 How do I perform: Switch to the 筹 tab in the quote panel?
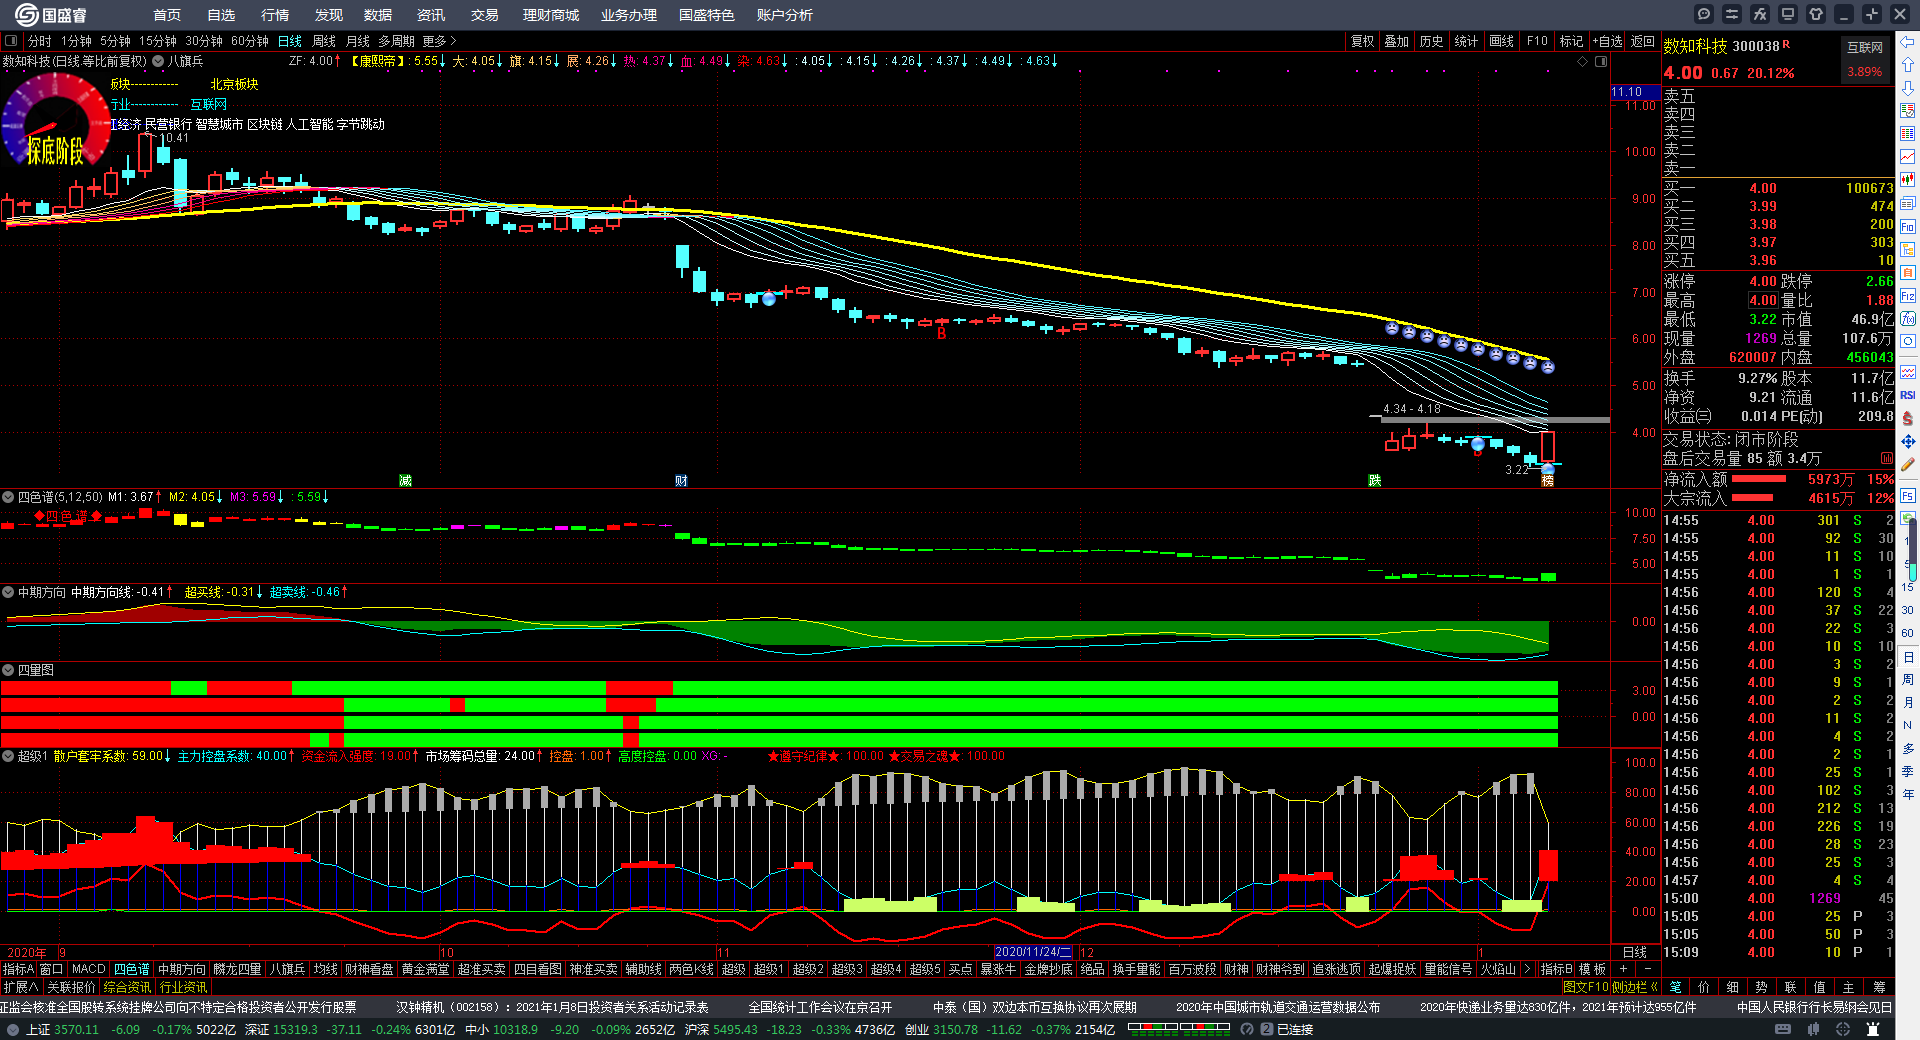(1879, 987)
